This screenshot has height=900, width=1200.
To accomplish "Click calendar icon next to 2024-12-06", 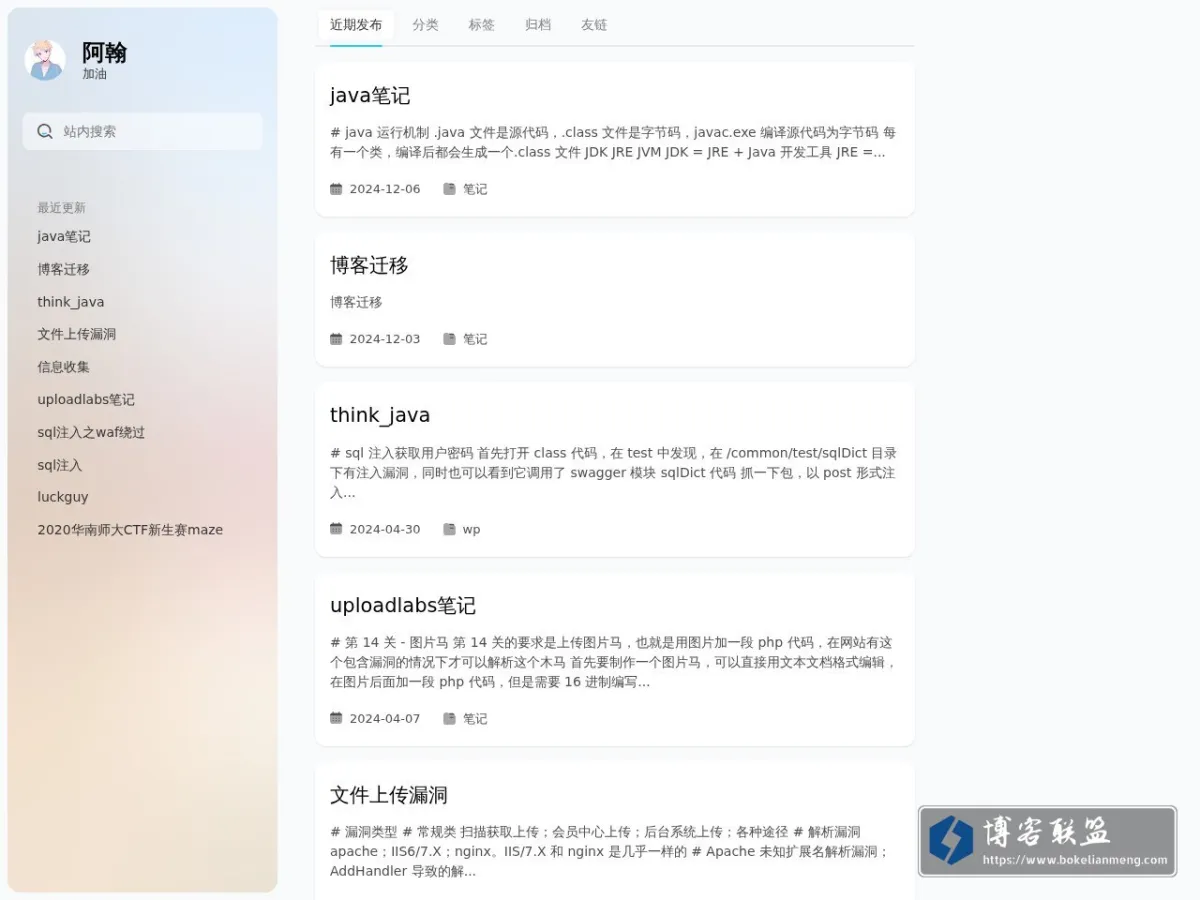I will [x=336, y=189].
